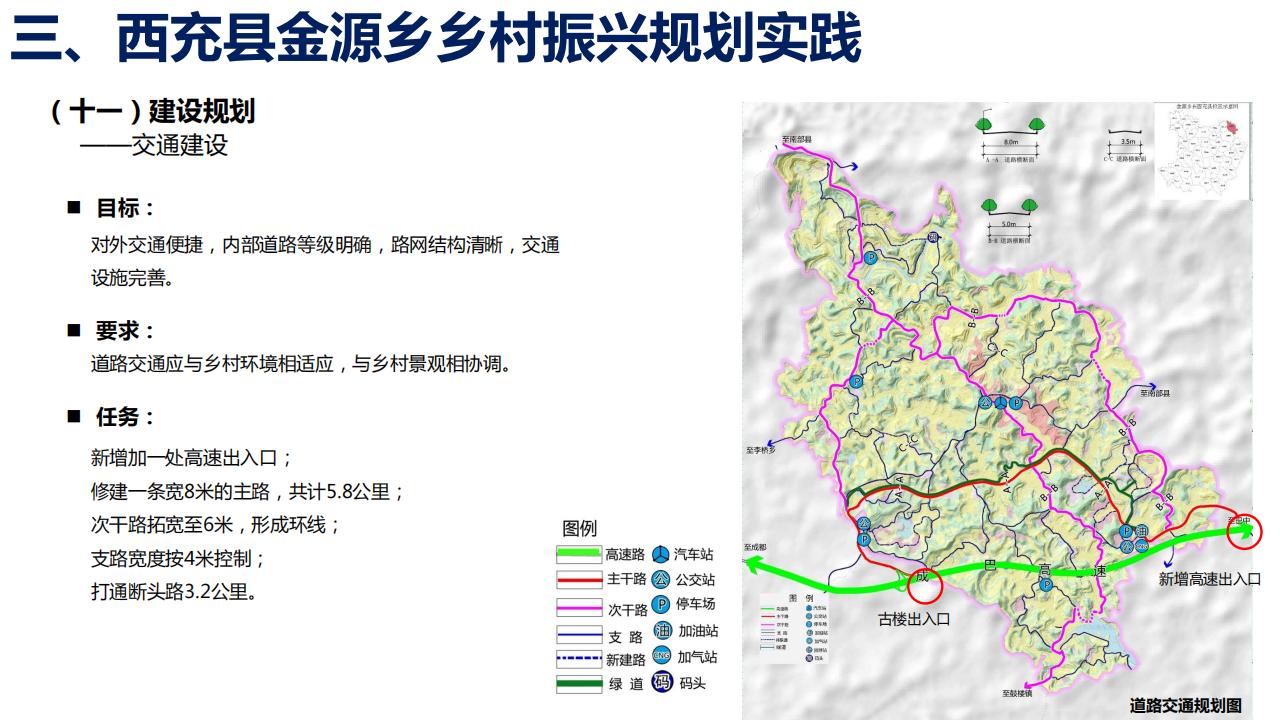This screenshot has width=1280, height=720.
Task: Click the red 主干路 line swatch in the legend
Action: (x=579, y=580)
